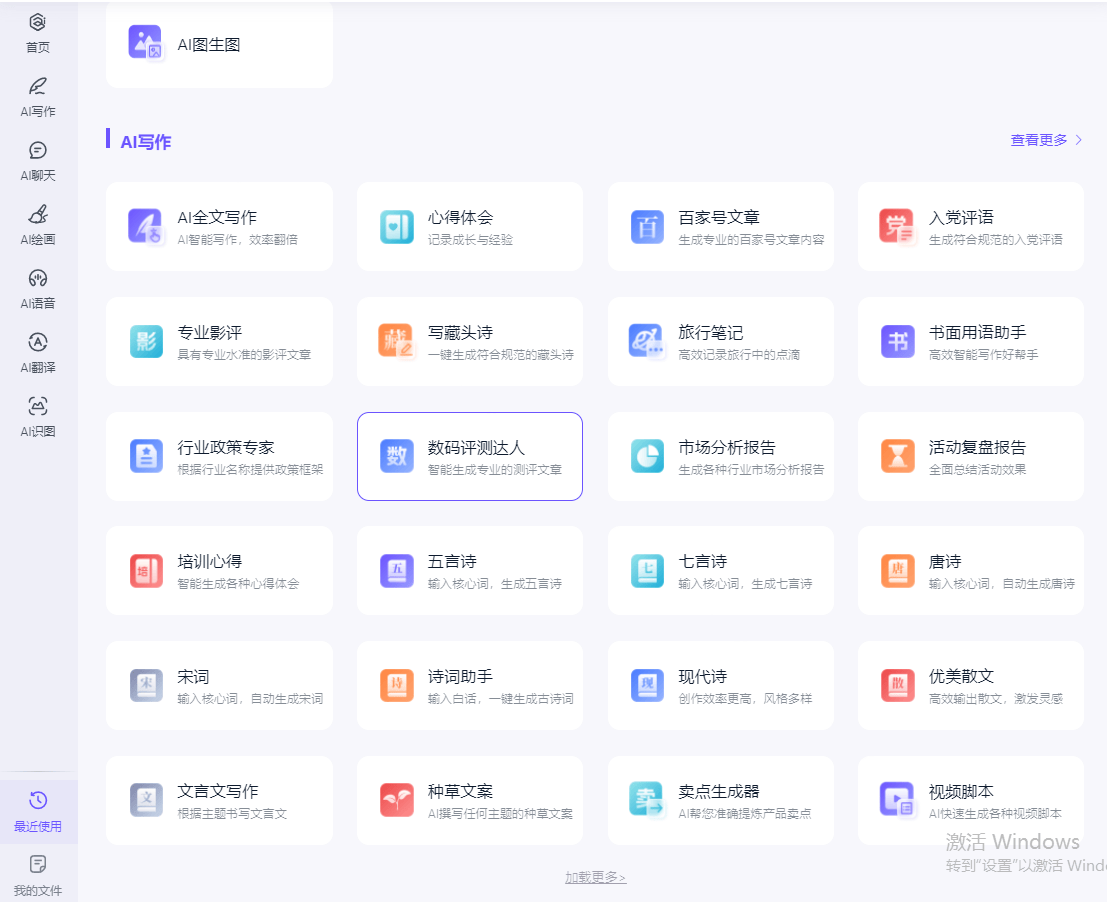The width and height of the screenshot is (1107, 902).
Task: Click the 市场分析报告 pie chart icon
Action: click(647, 456)
